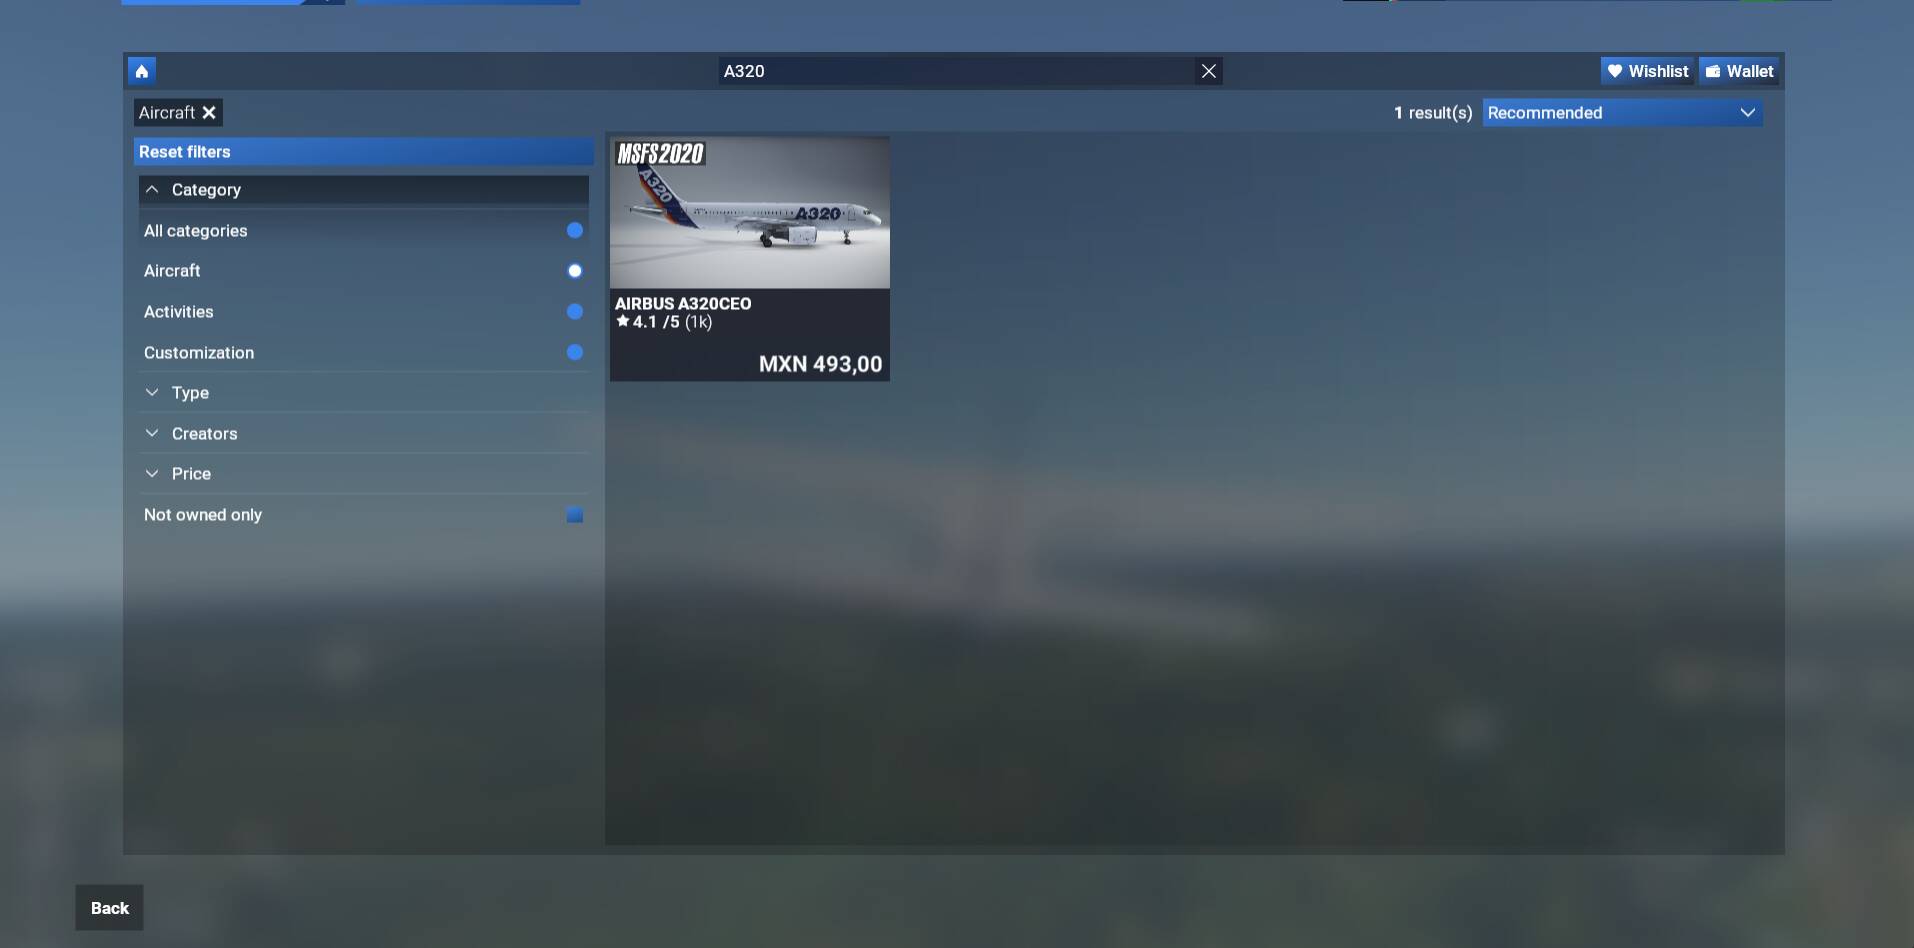Open the Wallet
The image size is (1914, 948).
[x=1739, y=71]
